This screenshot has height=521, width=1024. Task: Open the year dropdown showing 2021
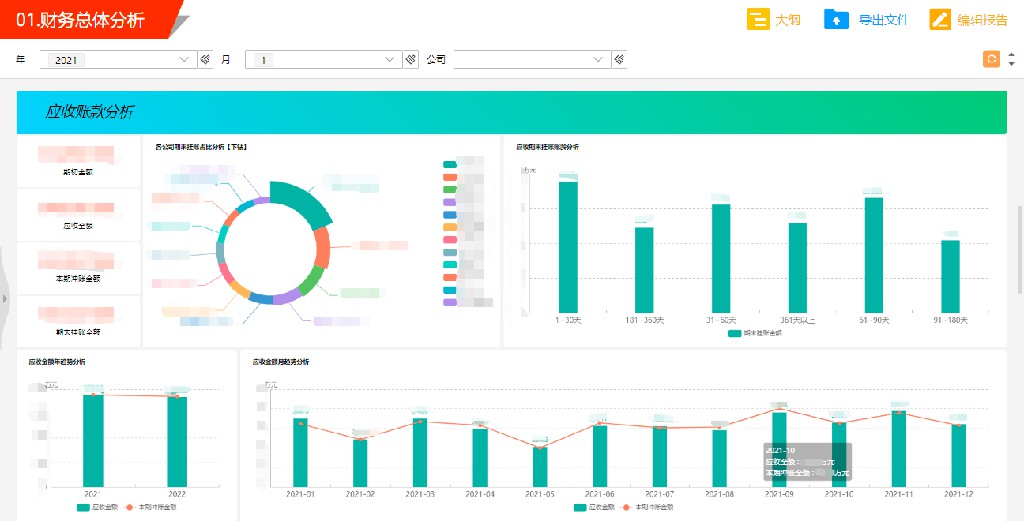pyautogui.click(x=118, y=59)
